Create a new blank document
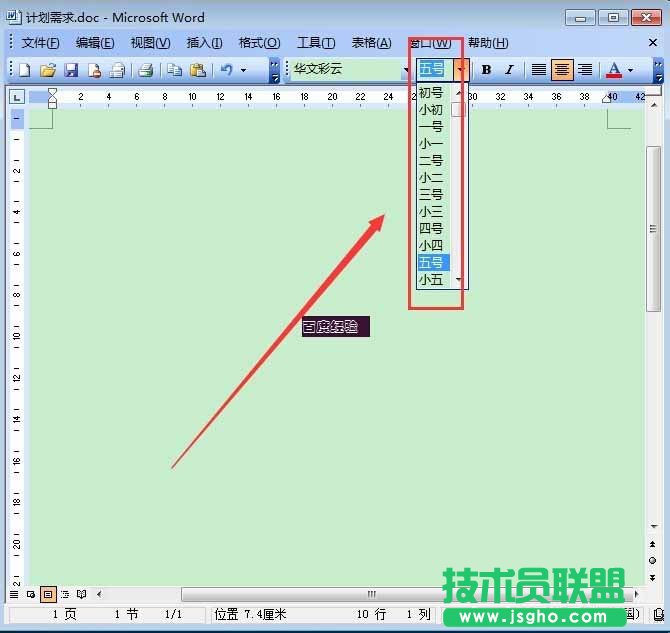 coord(24,70)
